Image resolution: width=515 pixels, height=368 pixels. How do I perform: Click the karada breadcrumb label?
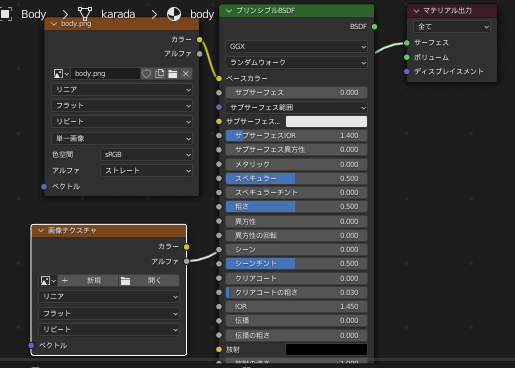pos(118,14)
